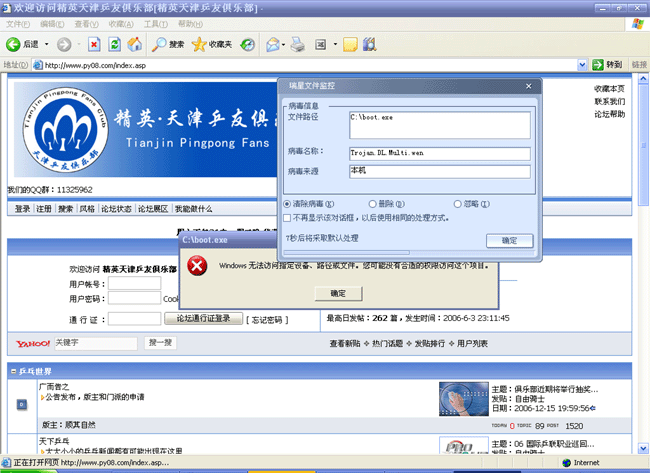Viewport: 650px width, 473px height.
Task: Open the 文件 menu
Action: click(18, 24)
